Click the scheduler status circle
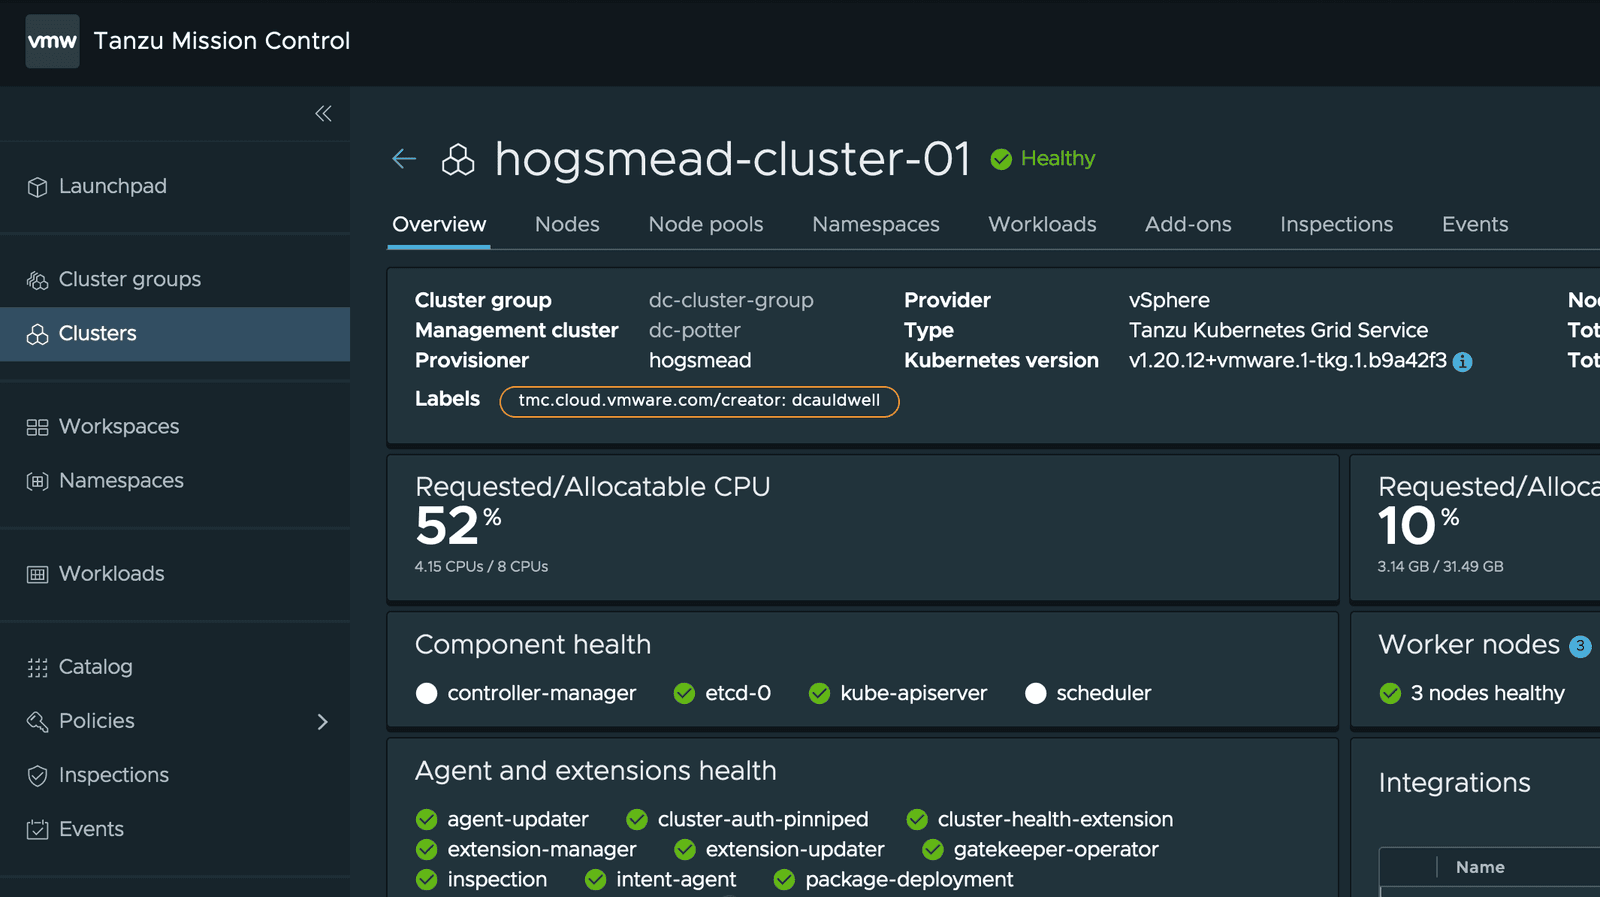 [1036, 693]
